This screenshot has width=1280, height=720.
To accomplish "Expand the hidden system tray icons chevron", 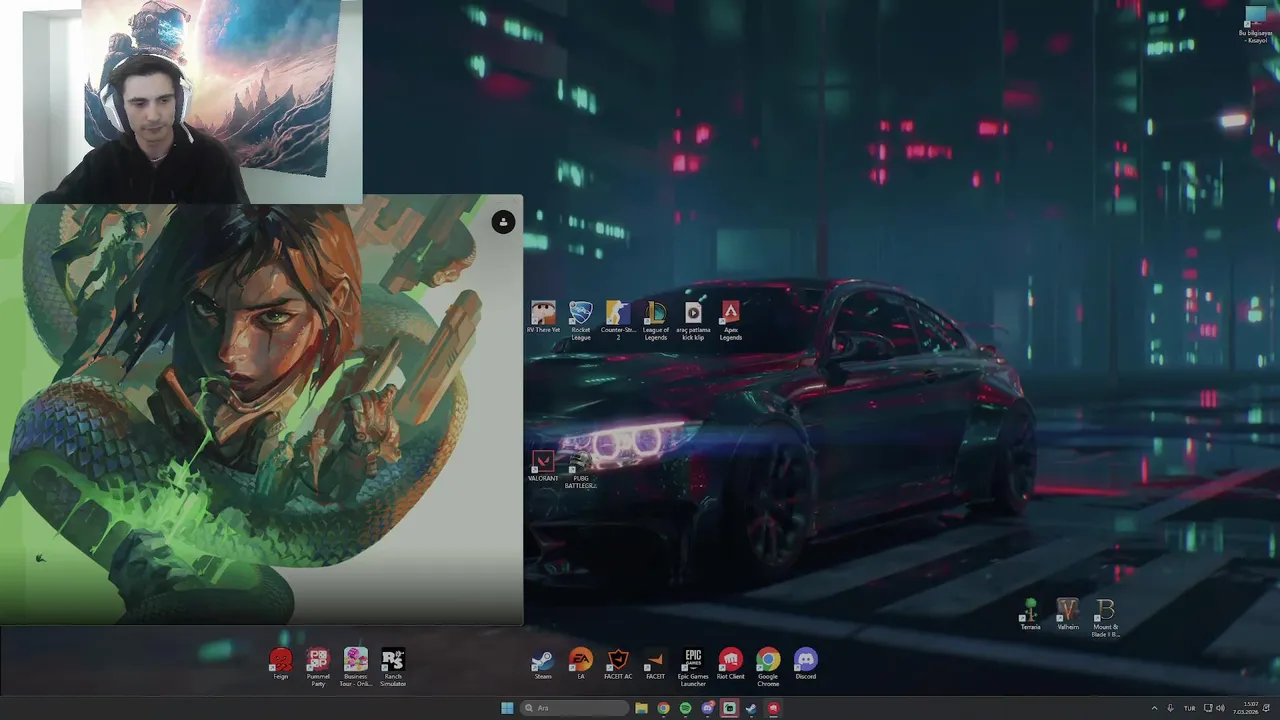I will point(1155,708).
